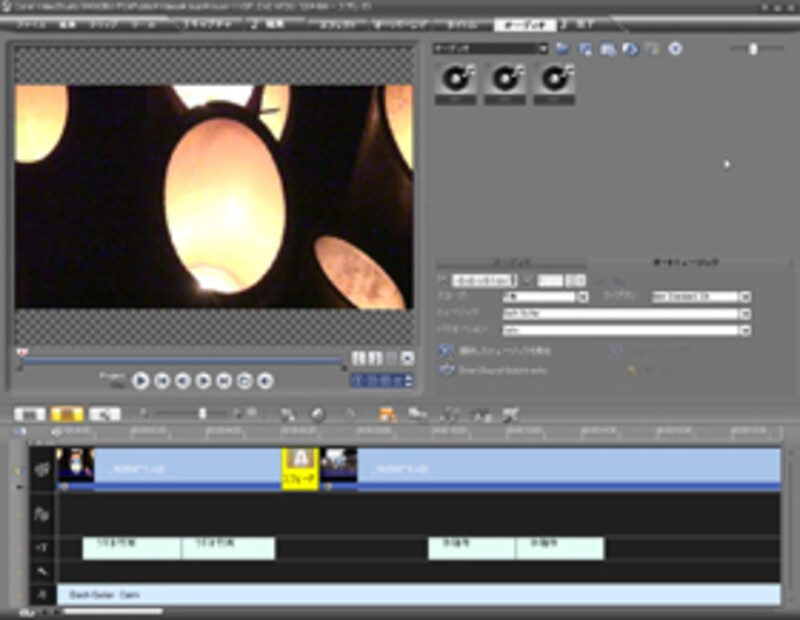Open the Variation dropdown showing Calm
Viewport: 800px width, 620px height.
coord(745,330)
